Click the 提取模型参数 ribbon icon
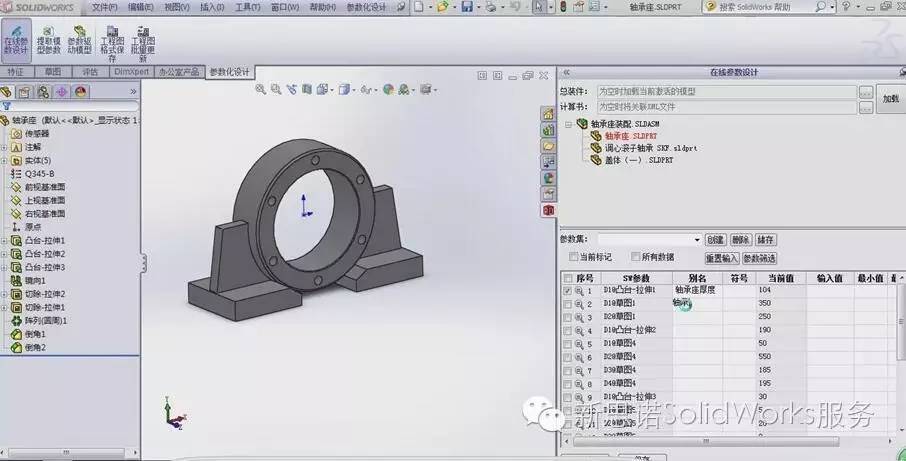Screen dimensions: 906x461 tap(49, 40)
